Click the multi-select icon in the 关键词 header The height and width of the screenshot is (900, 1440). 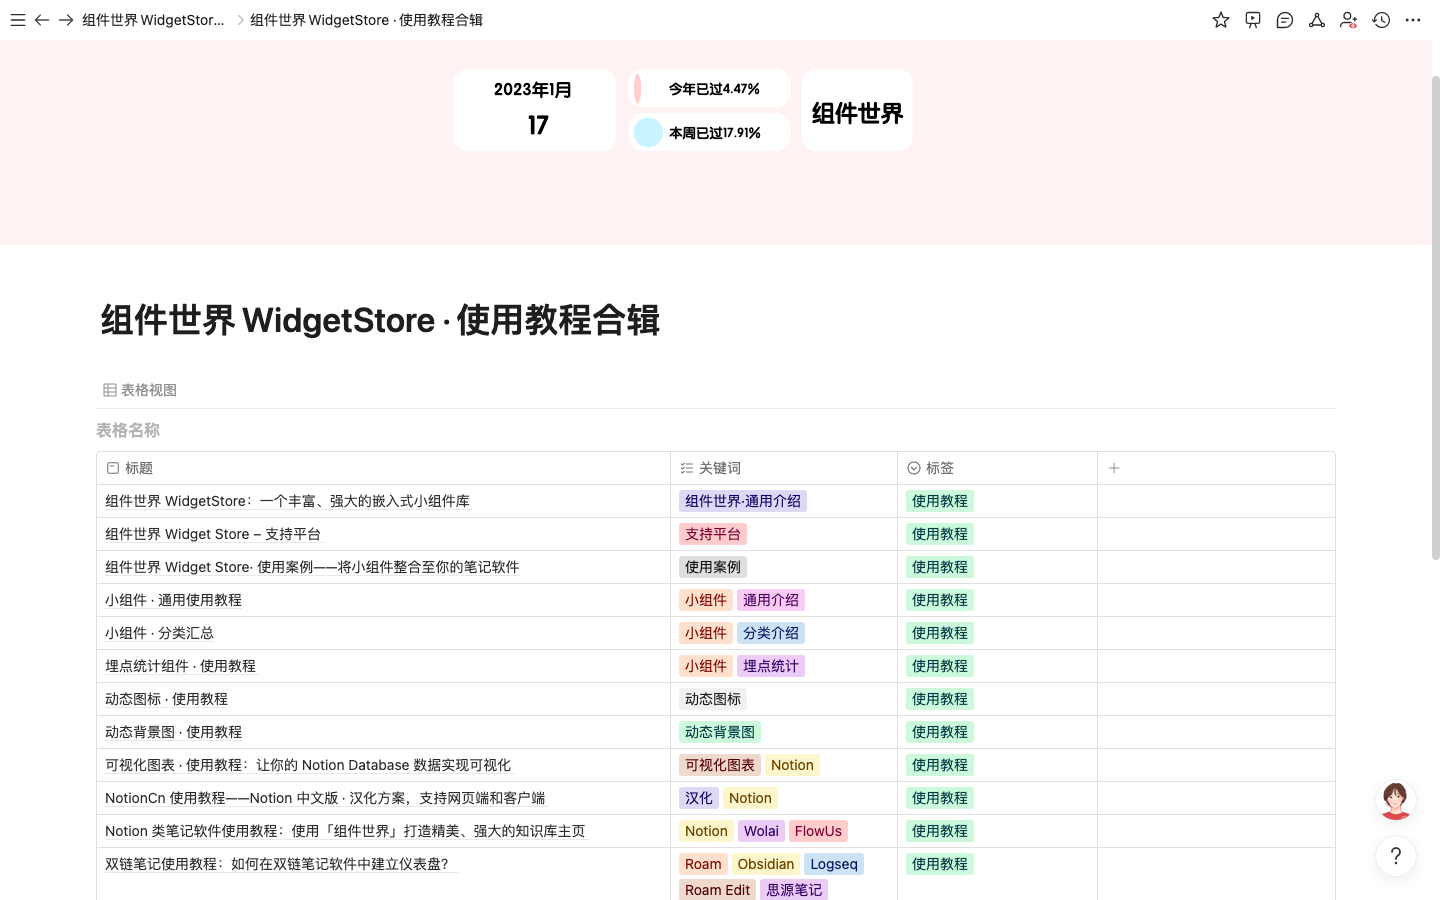point(685,467)
